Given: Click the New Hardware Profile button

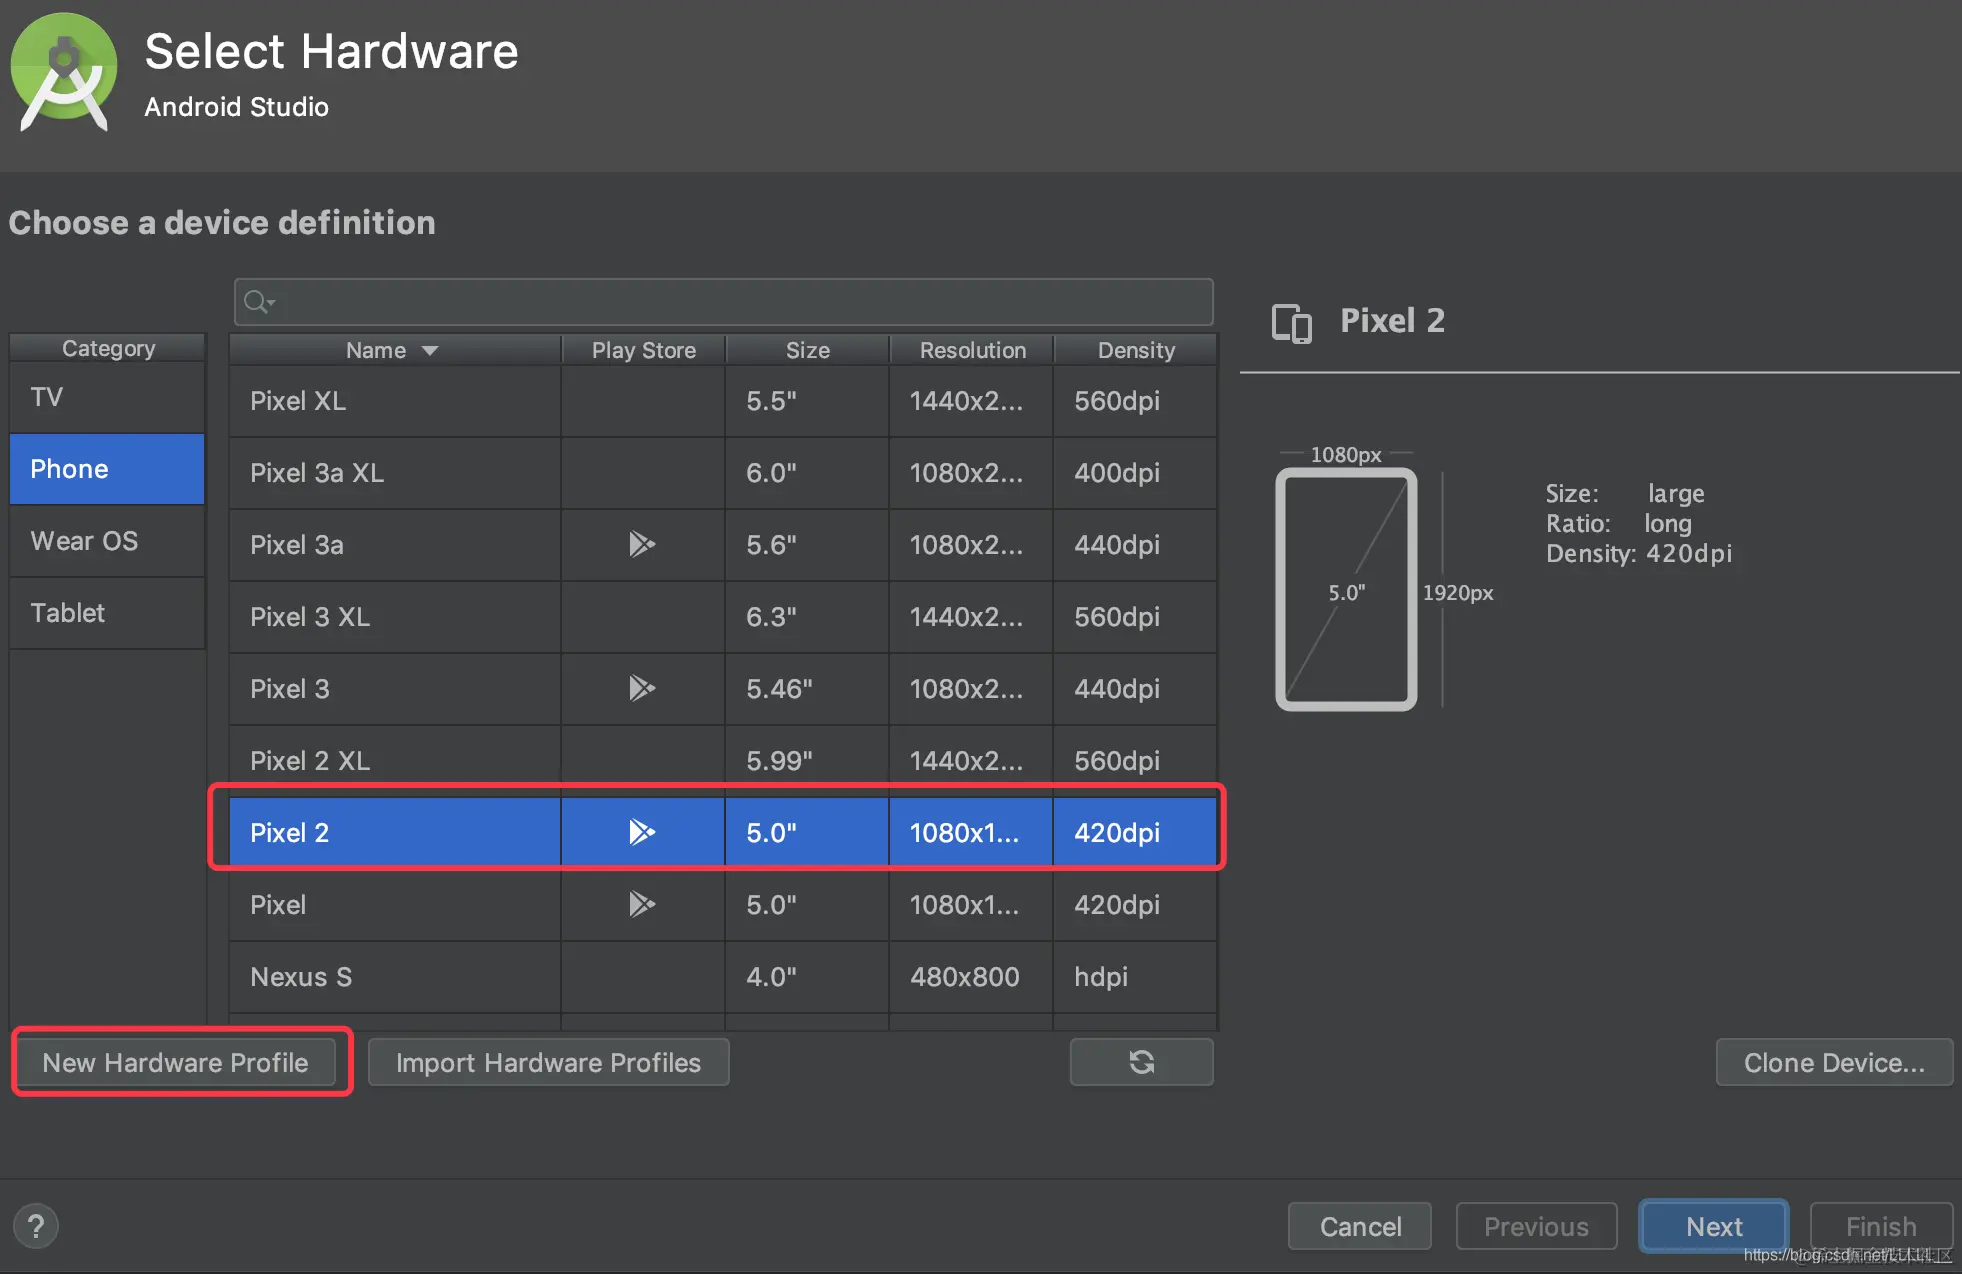Looking at the screenshot, I should click(x=175, y=1062).
